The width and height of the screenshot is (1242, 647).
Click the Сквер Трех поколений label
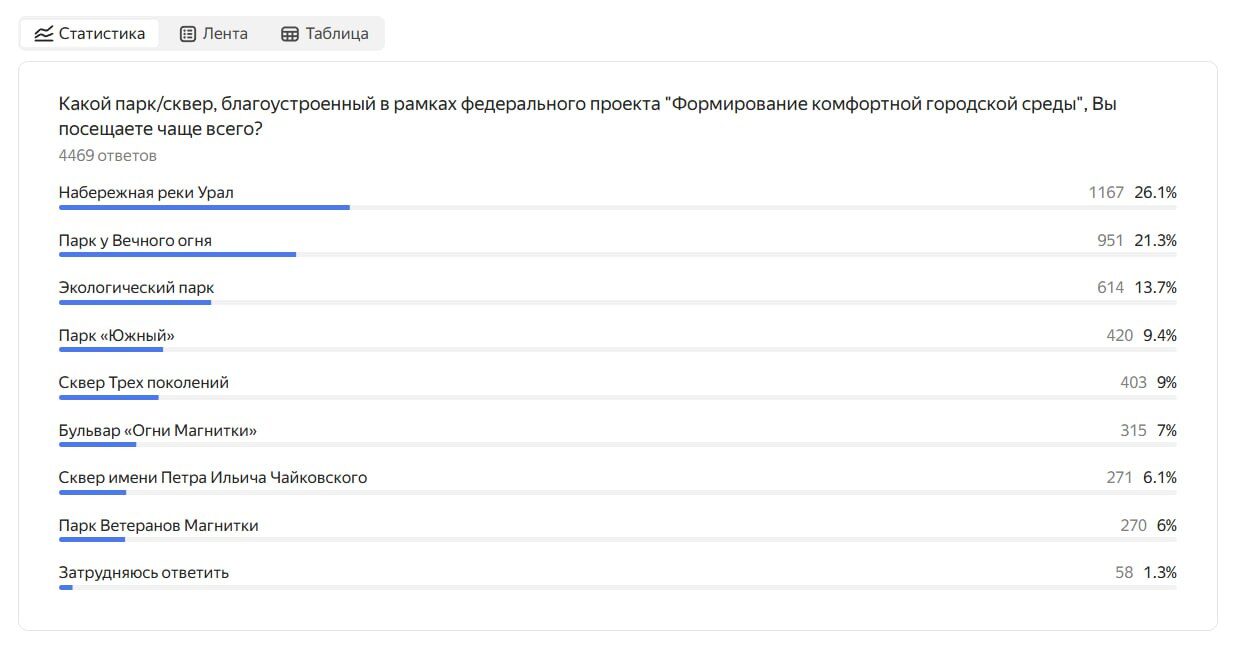[x=144, y=382]
